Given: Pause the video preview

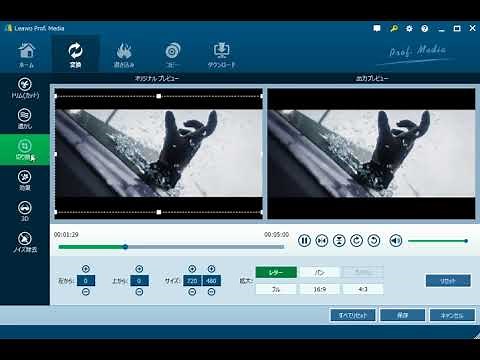Looking at the screenshot, I should 304,240.
